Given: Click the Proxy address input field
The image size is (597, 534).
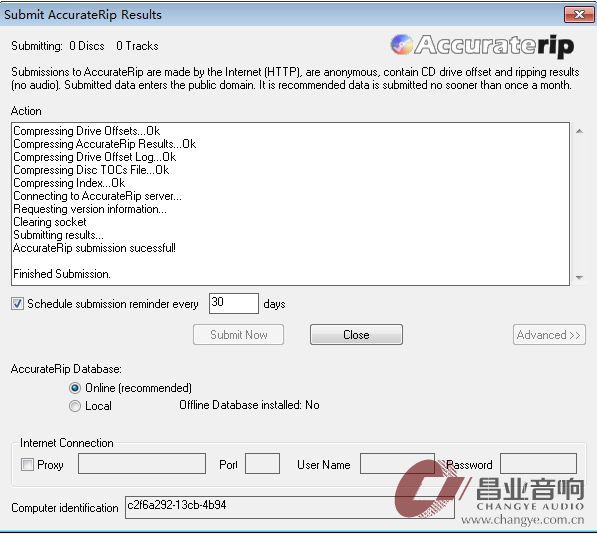Looking at the screenshot, I should point(142,464).
